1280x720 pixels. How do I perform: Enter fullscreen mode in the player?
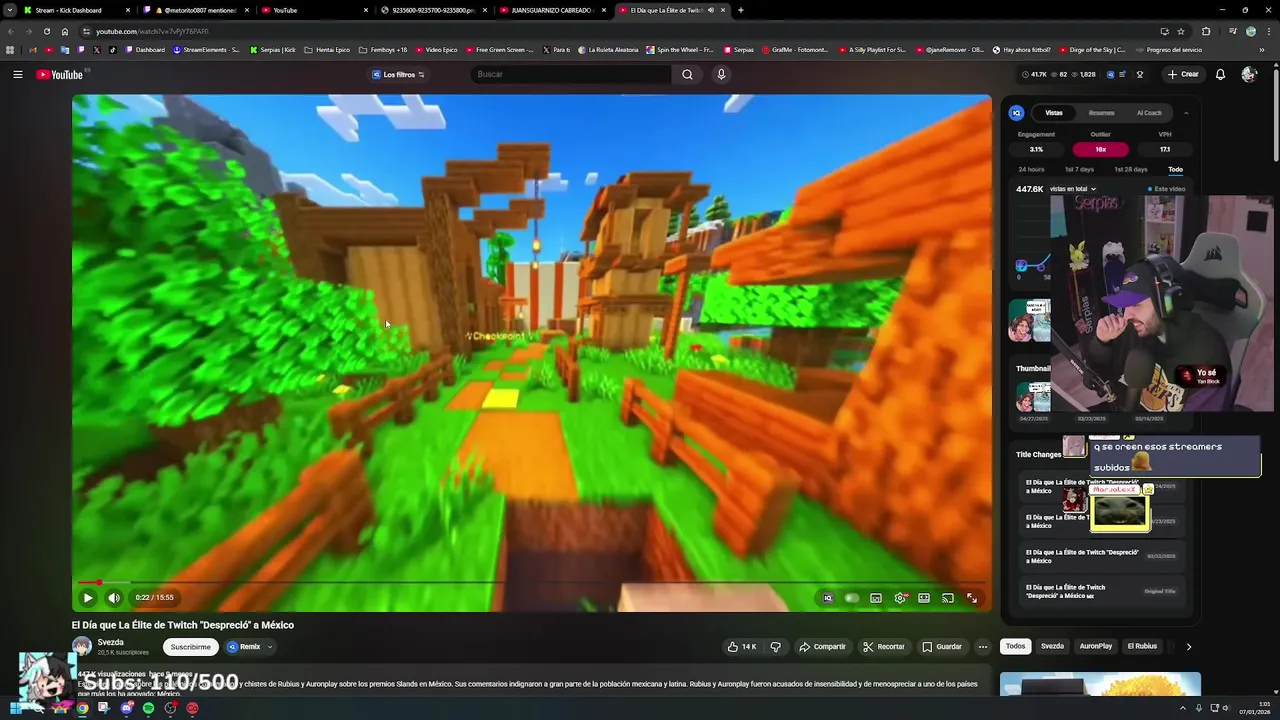[972, 598]
